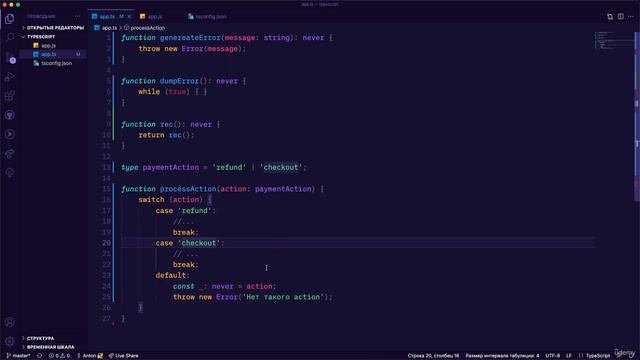Click line number 20 in the gutter
The width and height of the screenshot is (640, 360).
[x=106, y=243]
